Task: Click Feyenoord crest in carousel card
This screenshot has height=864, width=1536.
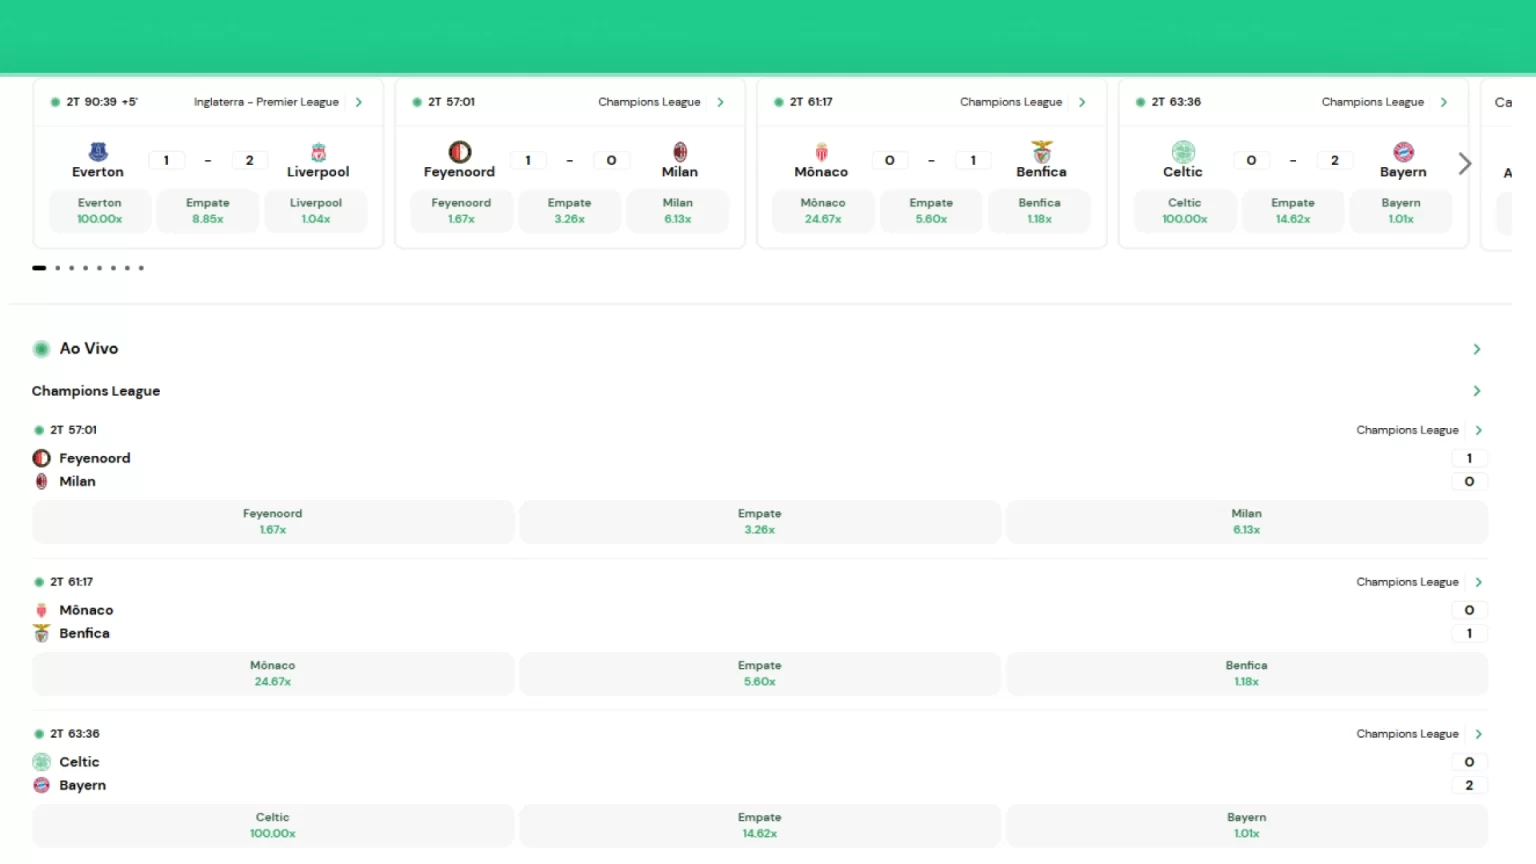Action: tap(459, 152)
